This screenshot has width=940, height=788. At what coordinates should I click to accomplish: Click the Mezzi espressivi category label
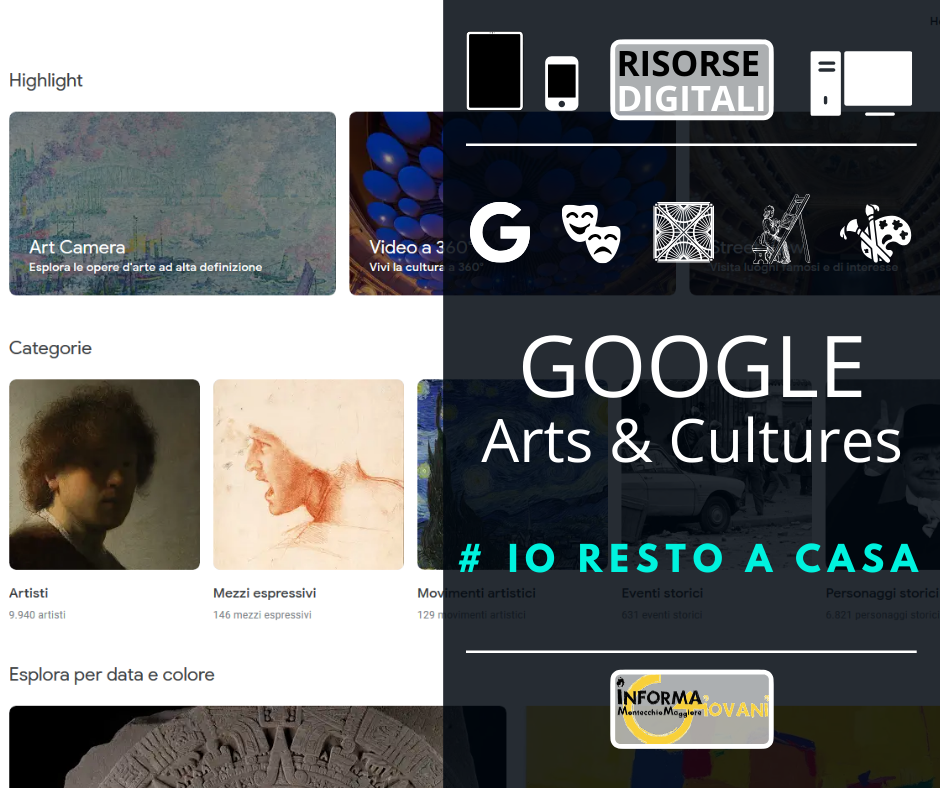[x=264, y=593]
